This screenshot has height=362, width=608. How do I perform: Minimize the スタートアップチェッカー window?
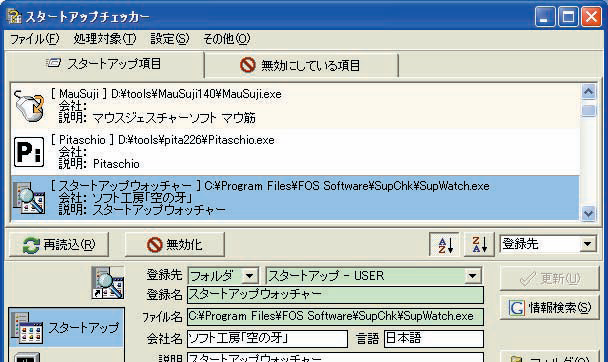coord(545,17)
